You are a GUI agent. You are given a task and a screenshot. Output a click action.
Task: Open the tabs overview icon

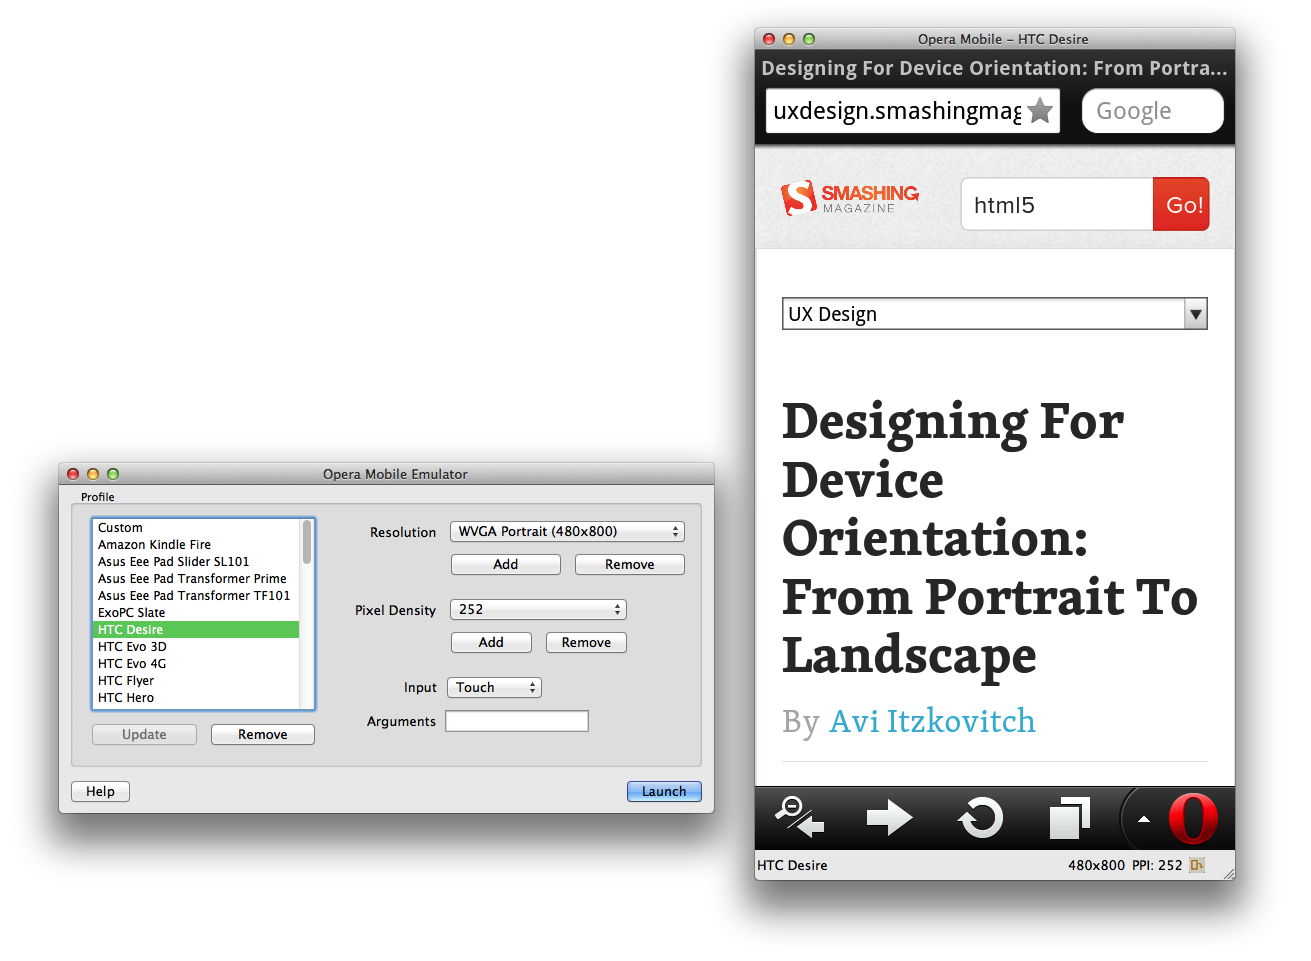pos(1069,818)
